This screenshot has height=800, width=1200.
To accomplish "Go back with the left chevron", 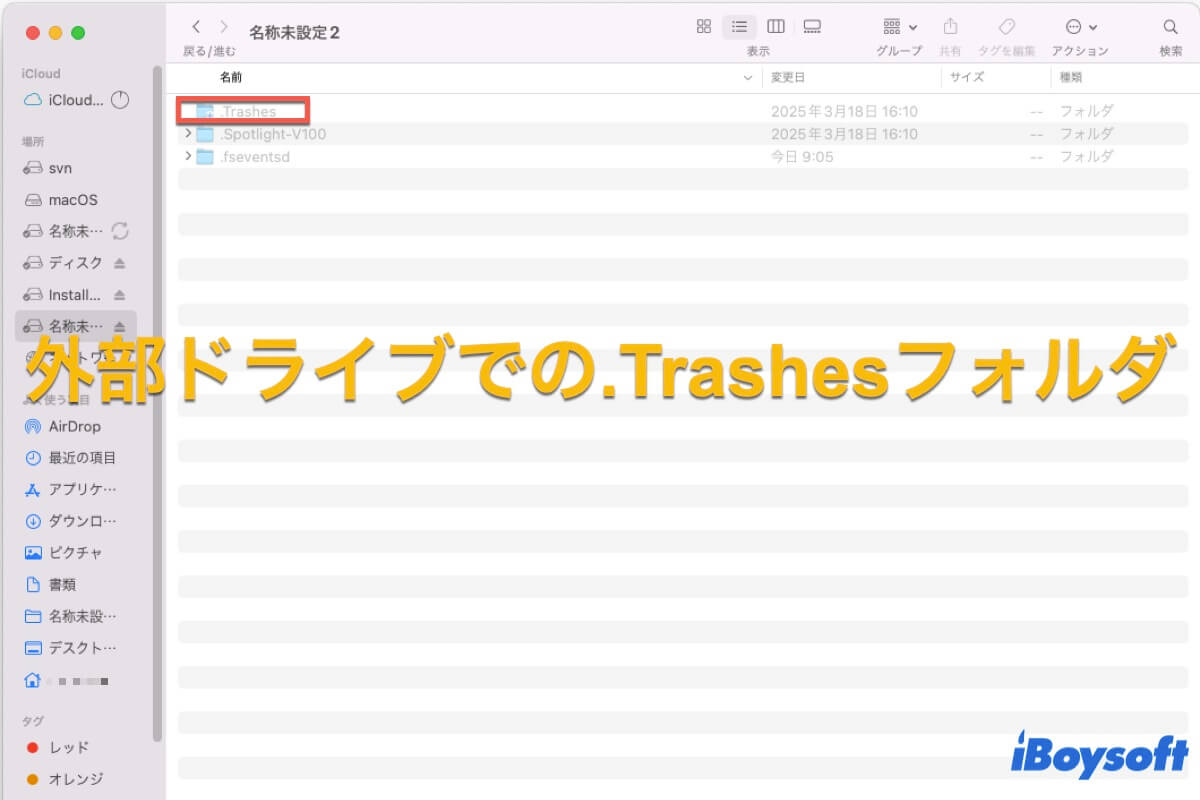I will 196,27.
